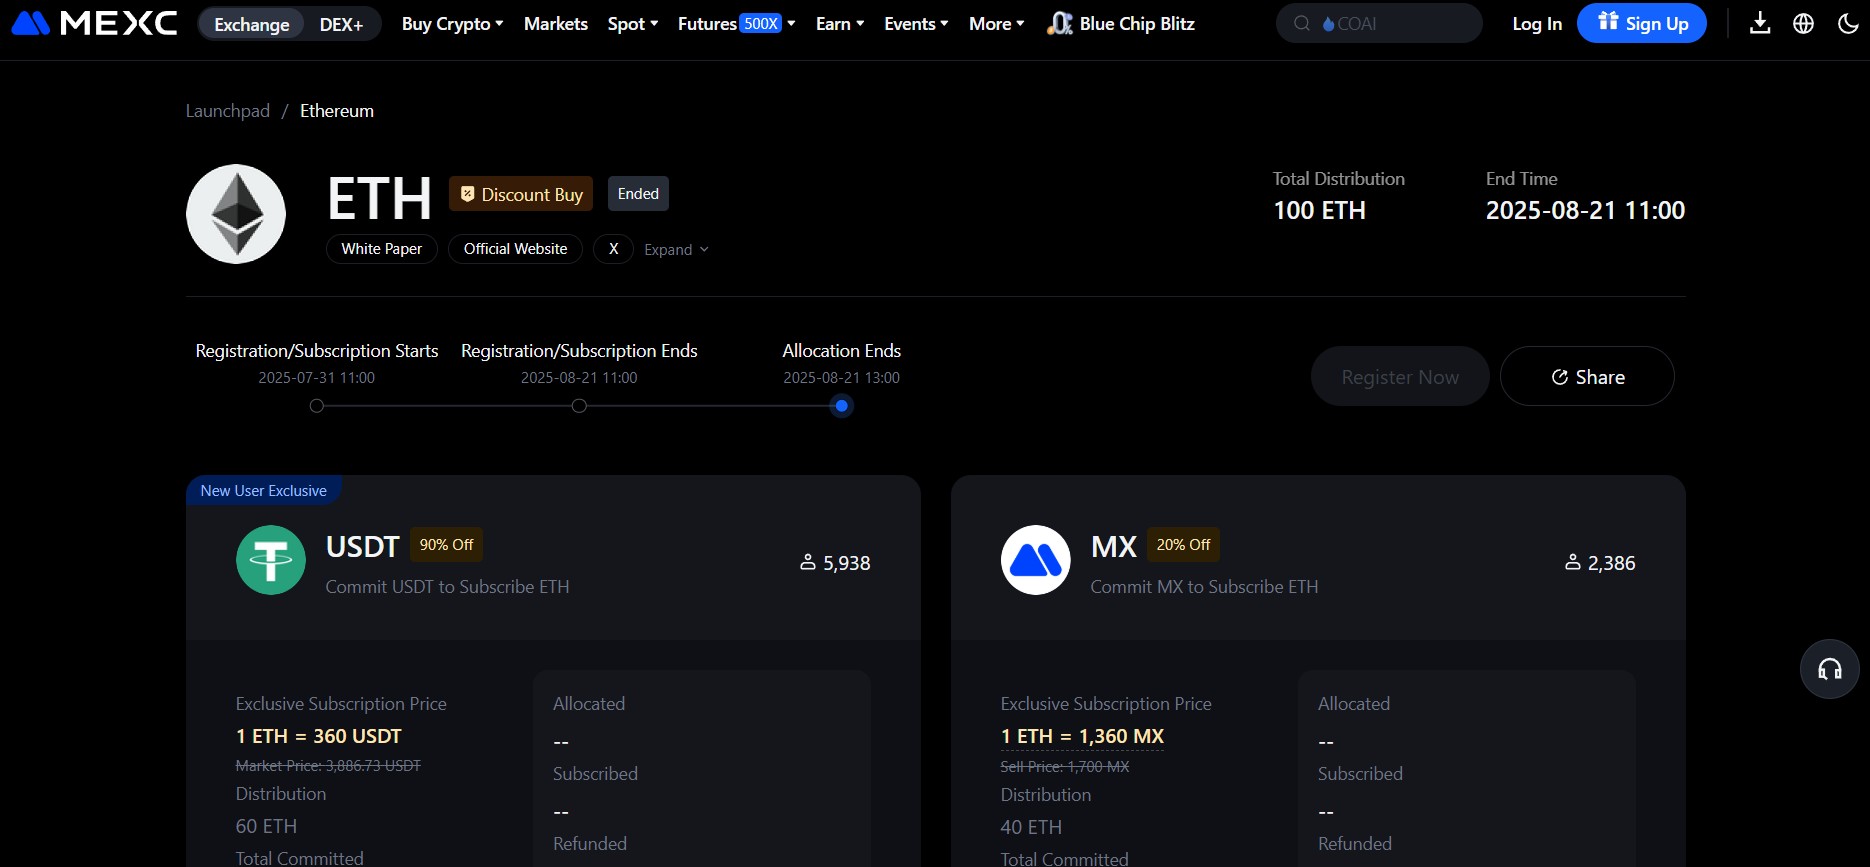Image resolution: width=1870 pixels, height=867 pixels.
Task: Open the language globe icon
Action: [1803, 23]
